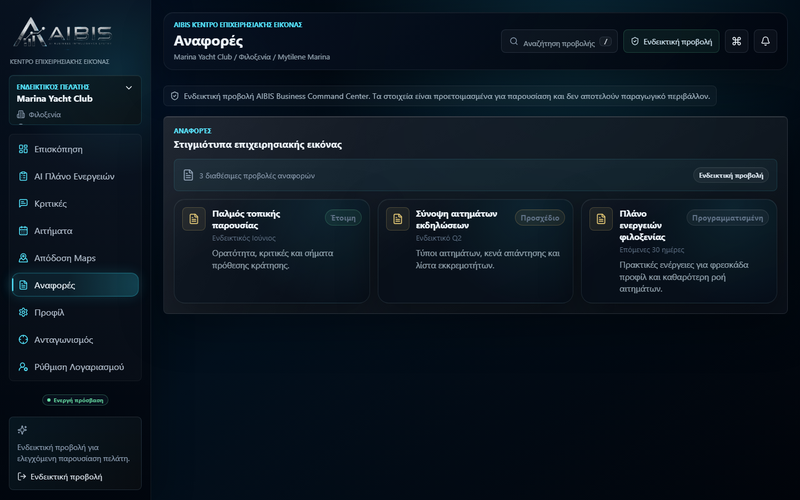Click the Αναφορές document icon in sidebar
800x500 pixels.
coord(23,285)
